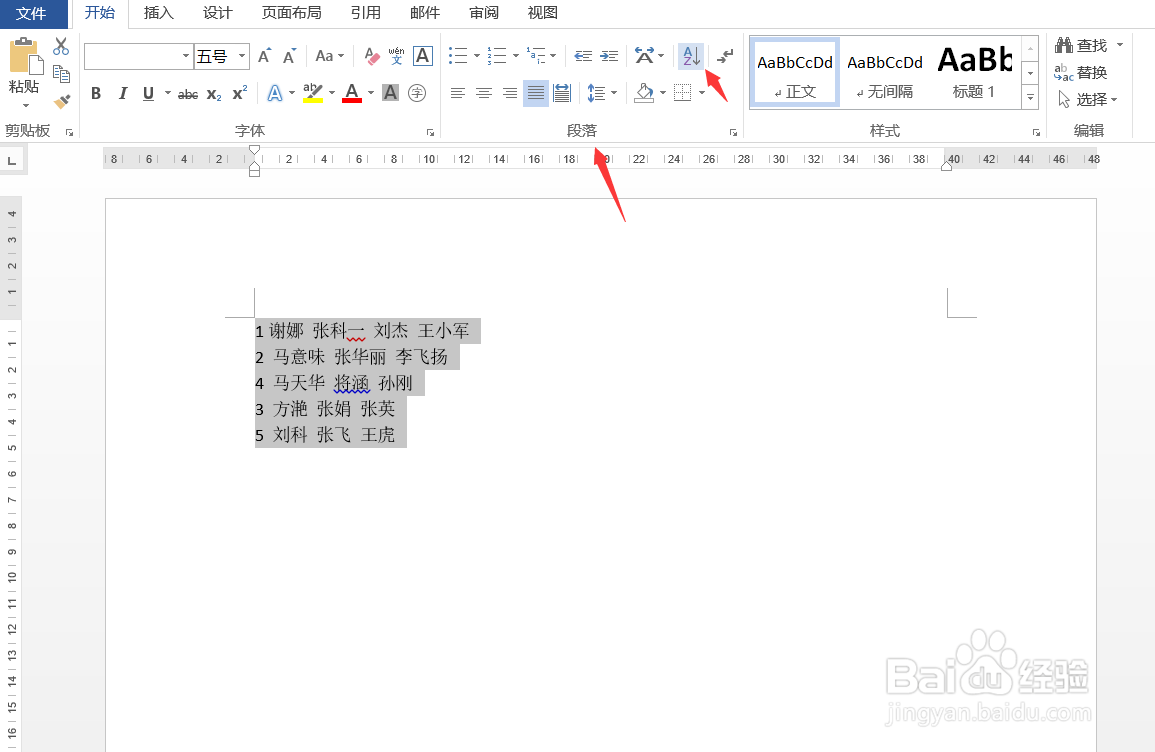Expand the borders dropdown arrow

click(702, 93)
